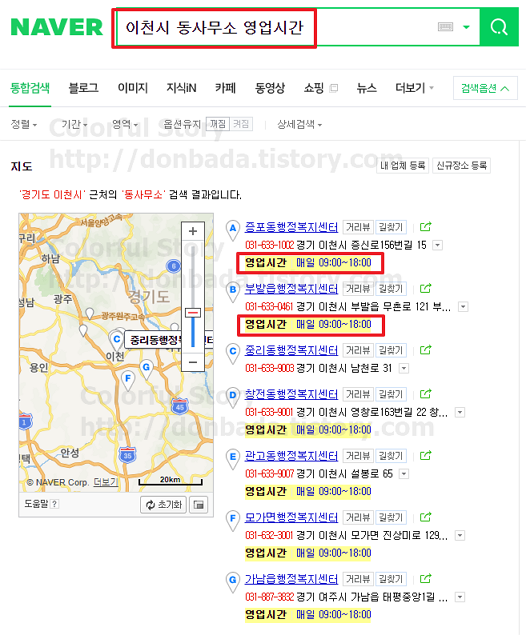Image resolution: width=526 pixels, height=635 pixels.
Task: Click 거리뷰 for 증포동행정복지센터
Action: (358, 227)
